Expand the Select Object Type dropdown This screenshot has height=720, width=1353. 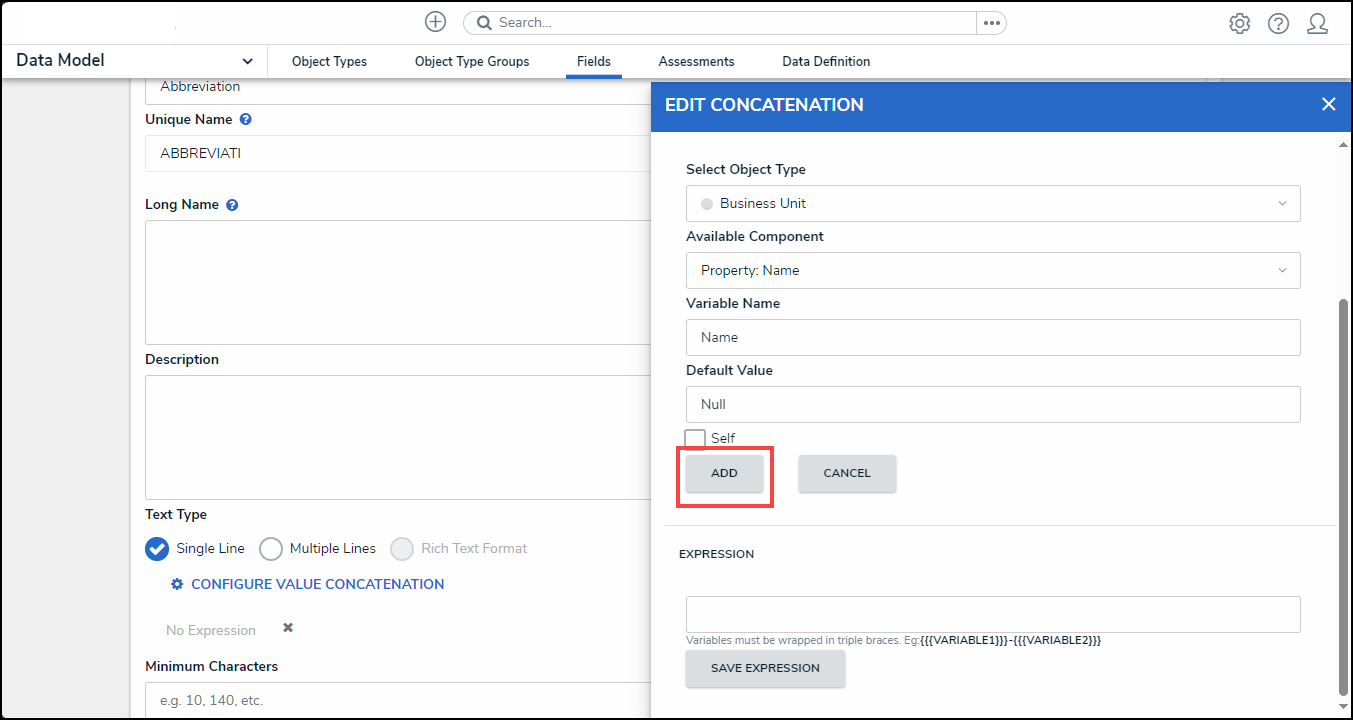click(992, 203)
